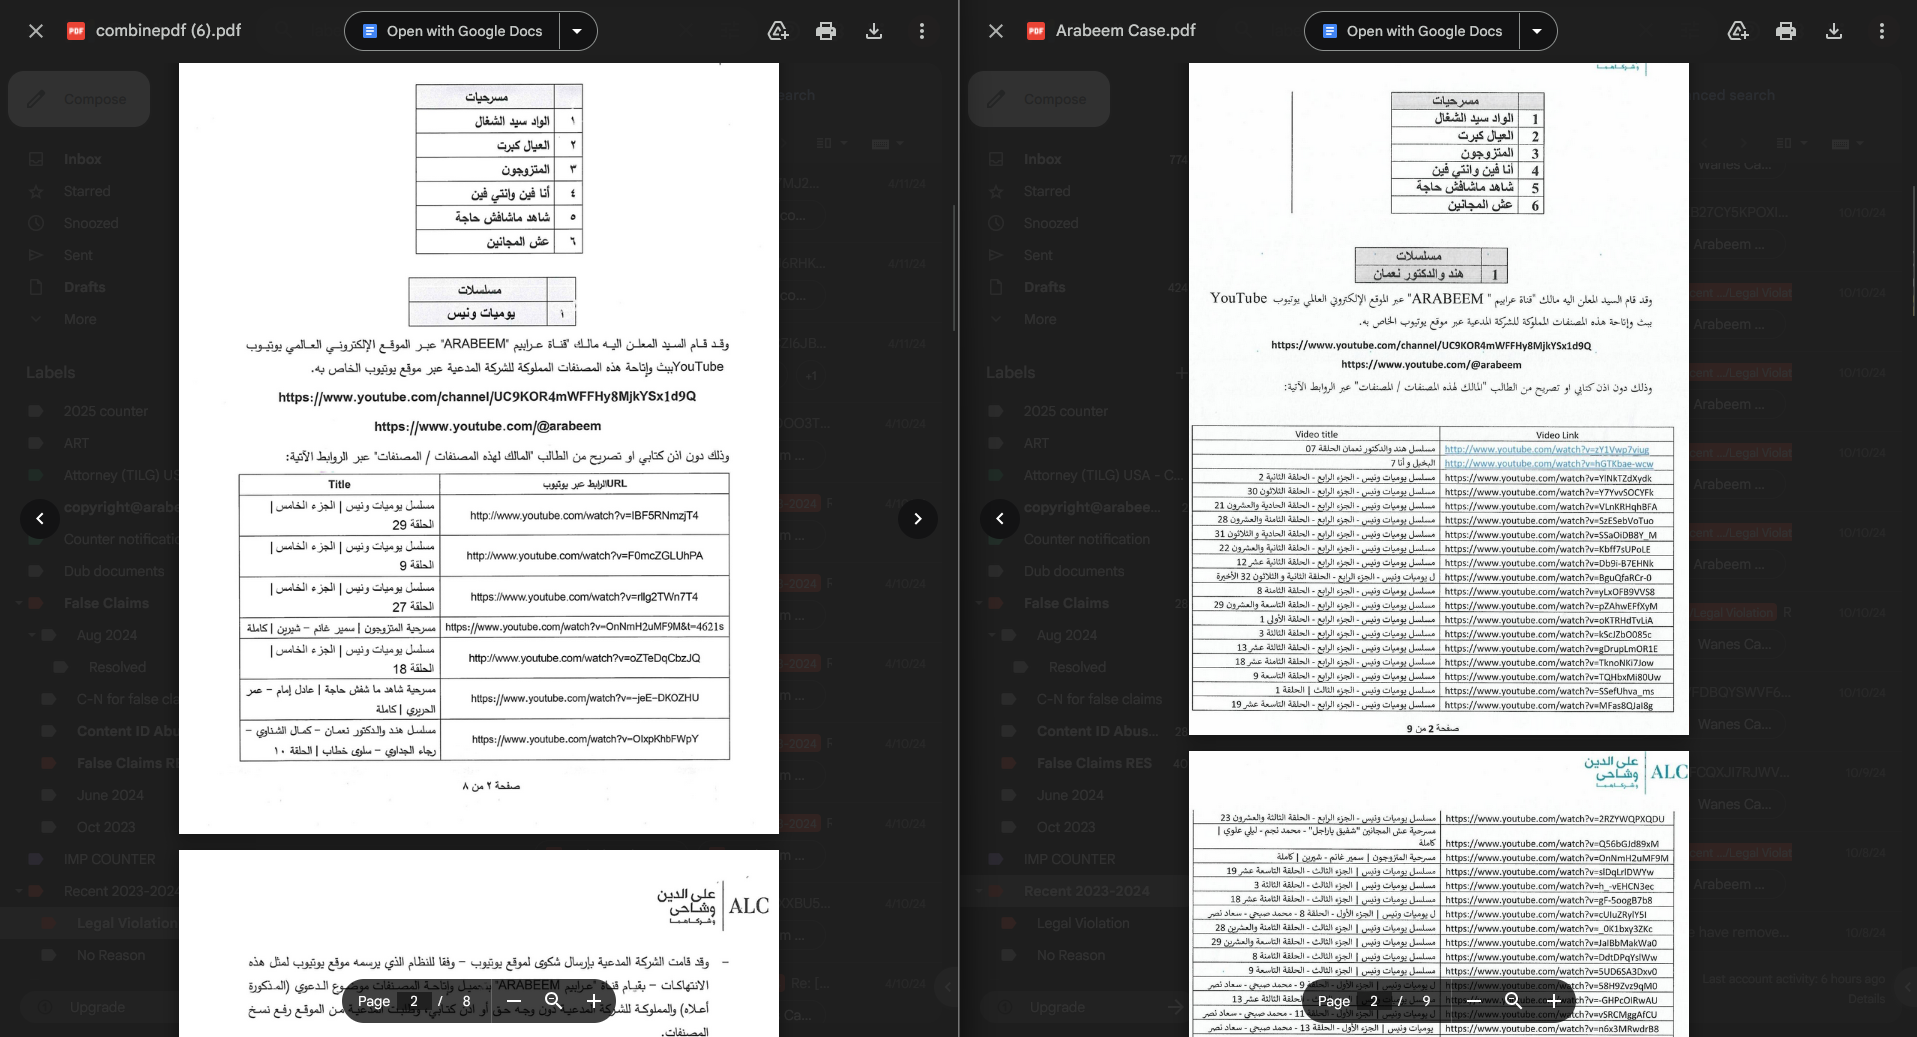
Task: Open combinepdf (6).pdf with Google Docs
Action: (452, 31)
